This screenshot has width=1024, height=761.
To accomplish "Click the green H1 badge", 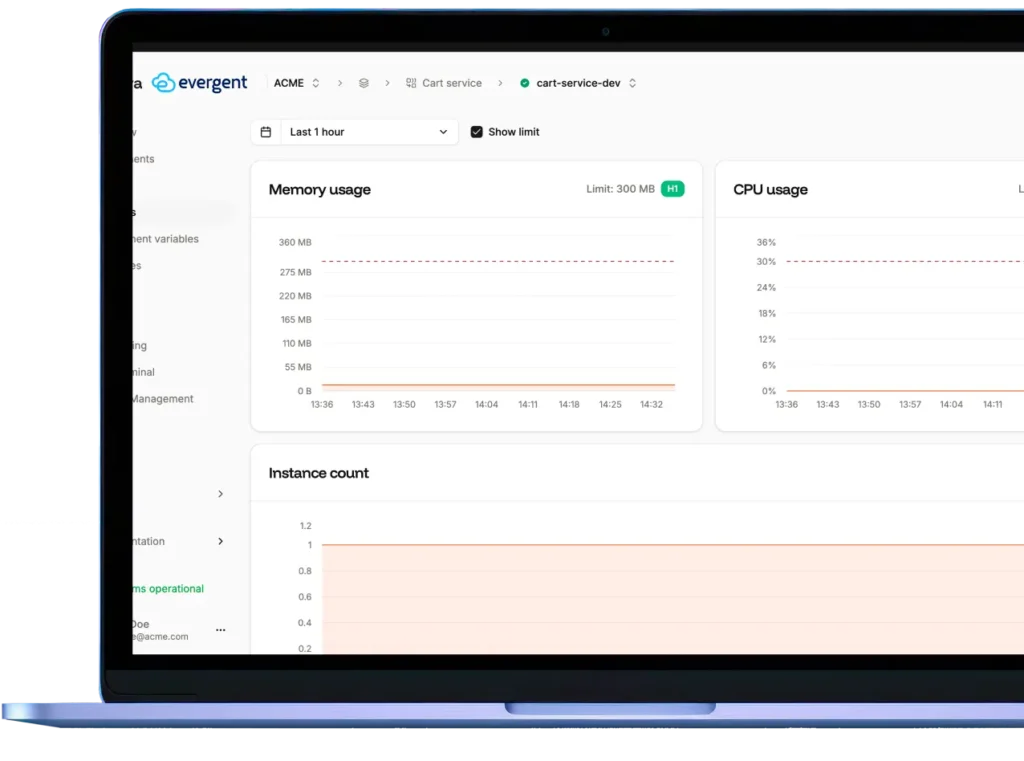I will 673,189.
